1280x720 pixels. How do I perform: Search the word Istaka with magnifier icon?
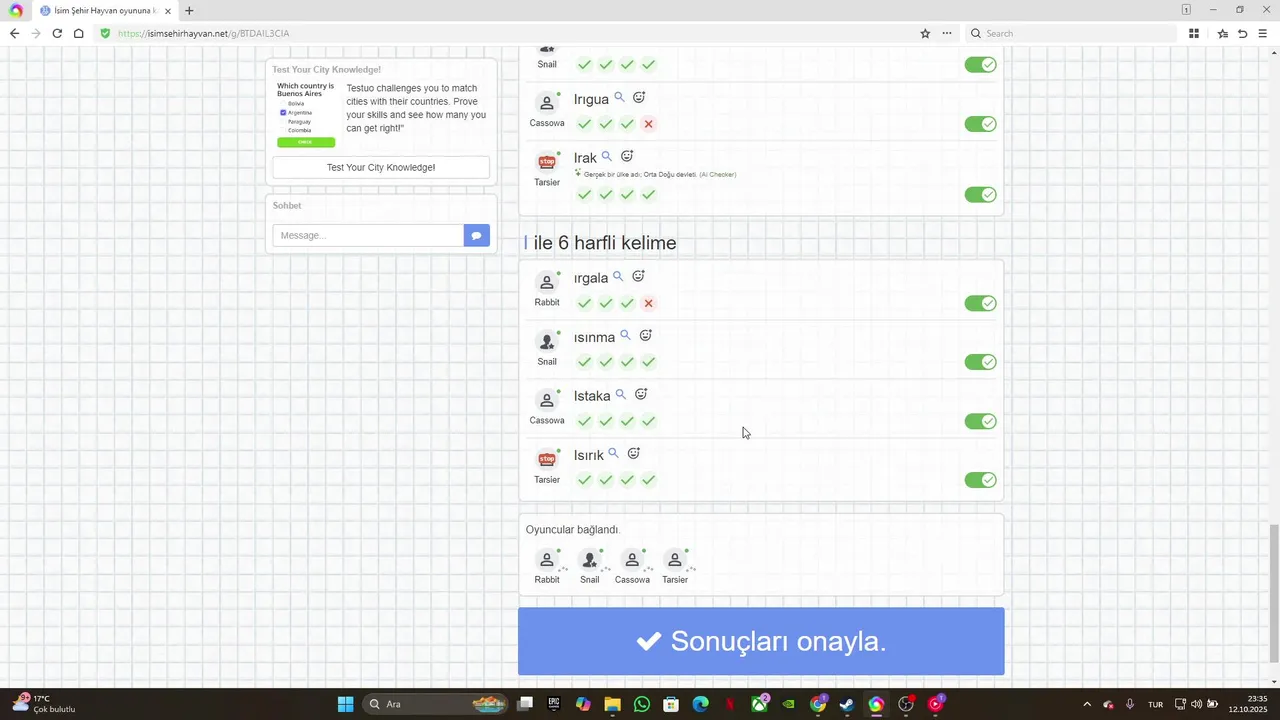[620, 394]
